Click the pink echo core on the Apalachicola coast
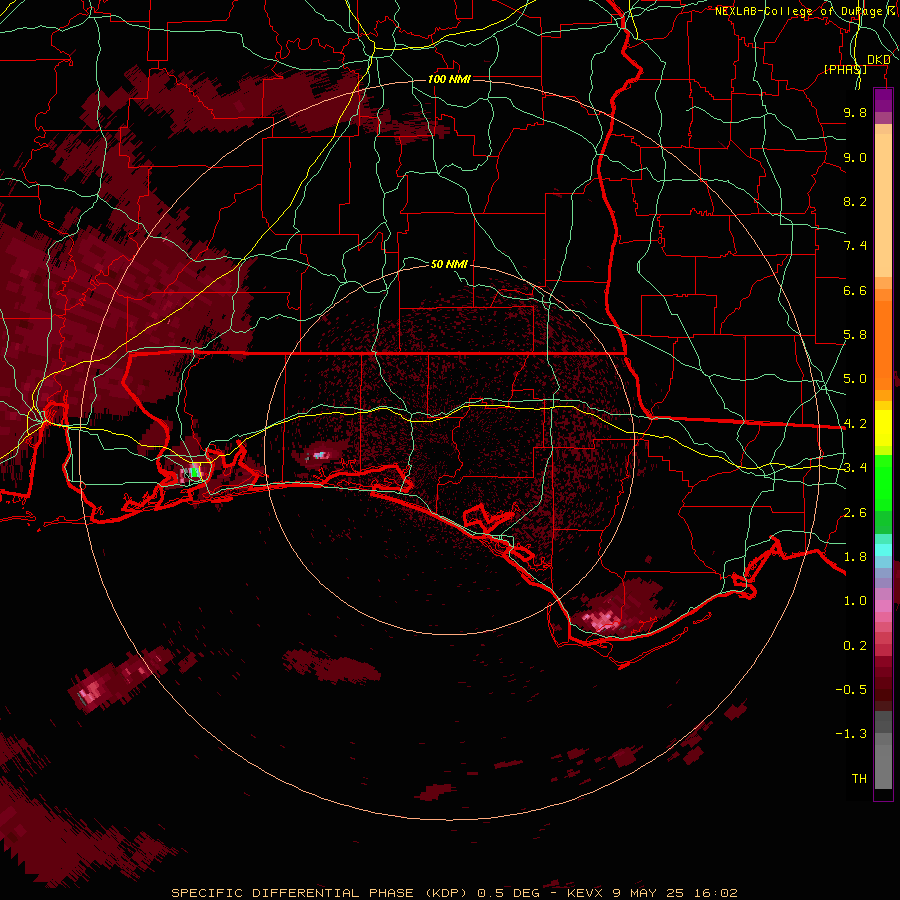The width and height of the screenshot is (900, 900). [602, 620]
